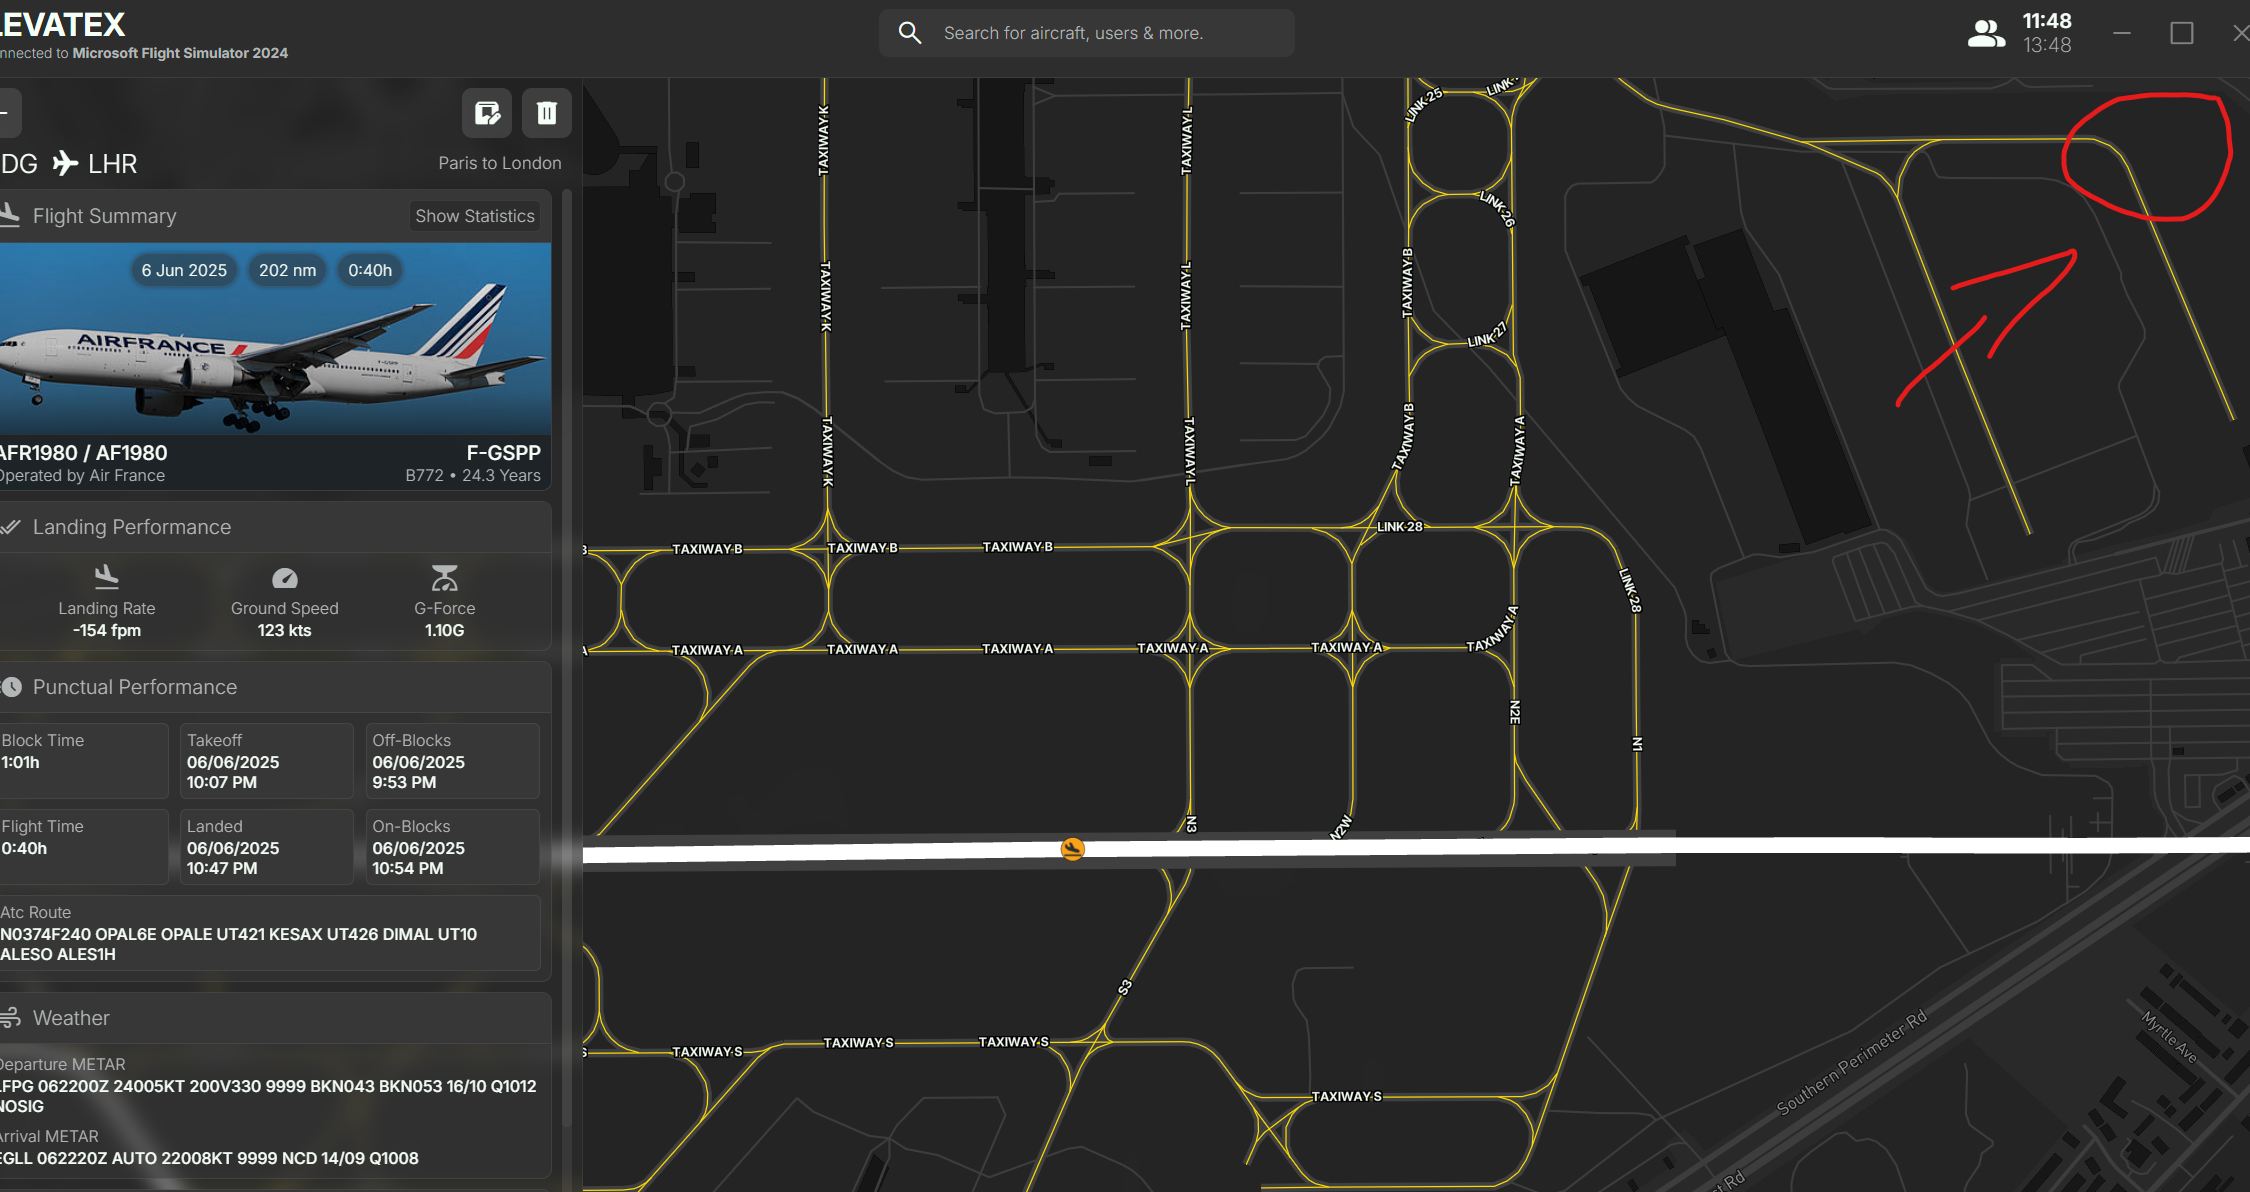The width and height of the screenshot is (2250, 1192).
Task: Focus the aircraft and users search field
Action: pyautogui.click(x=1086, y=33)
